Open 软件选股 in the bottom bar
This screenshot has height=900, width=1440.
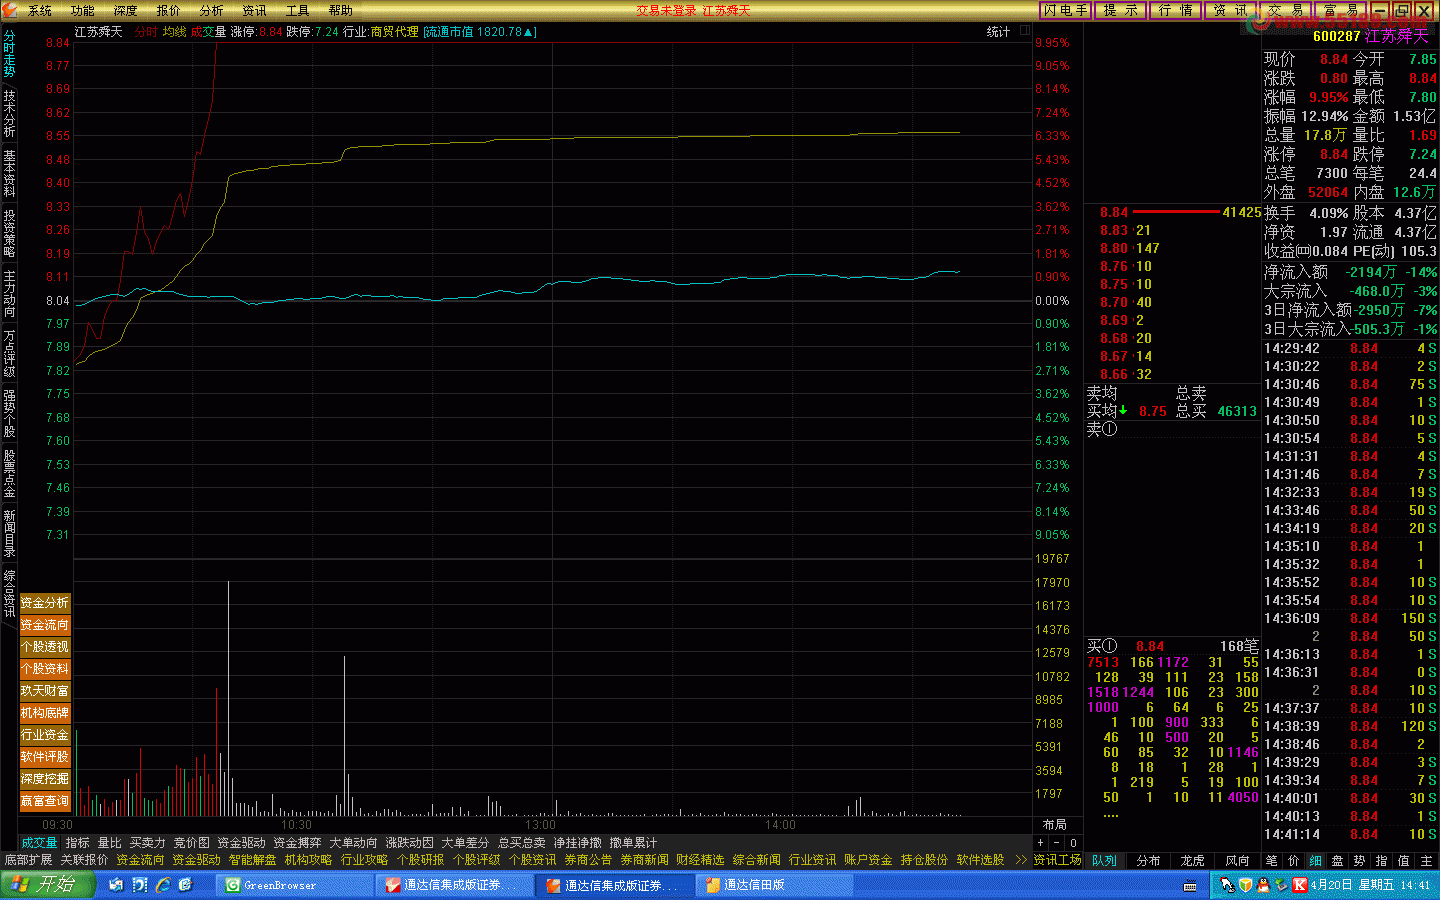(x=980, y=860)
